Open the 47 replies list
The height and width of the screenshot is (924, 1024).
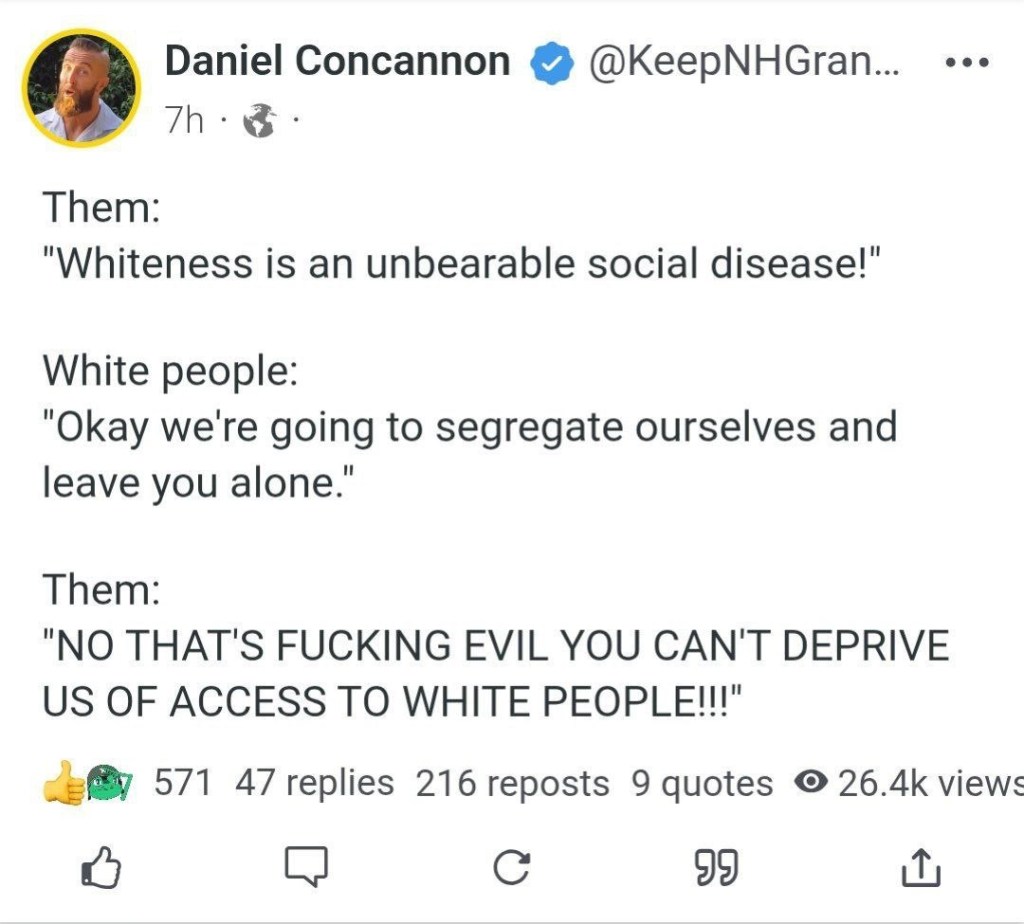pyautogui.click(x=314, y=783)
